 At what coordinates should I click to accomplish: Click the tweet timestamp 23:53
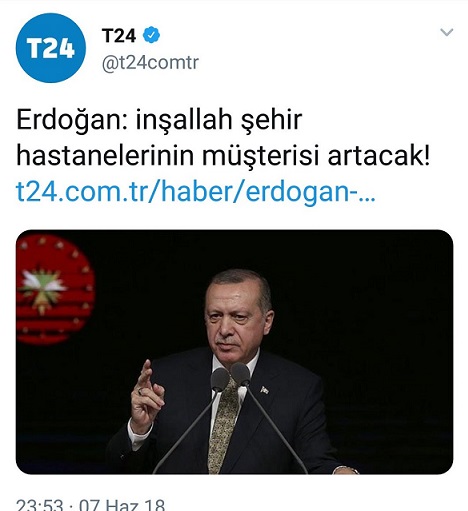(x=39, y=505)
